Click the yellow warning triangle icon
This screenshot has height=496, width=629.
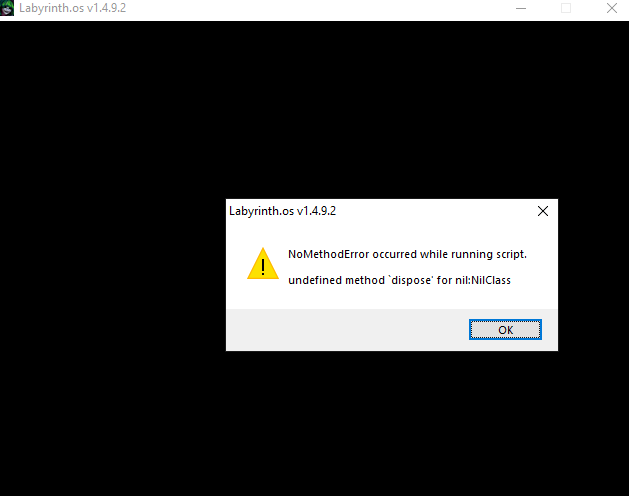263,264
